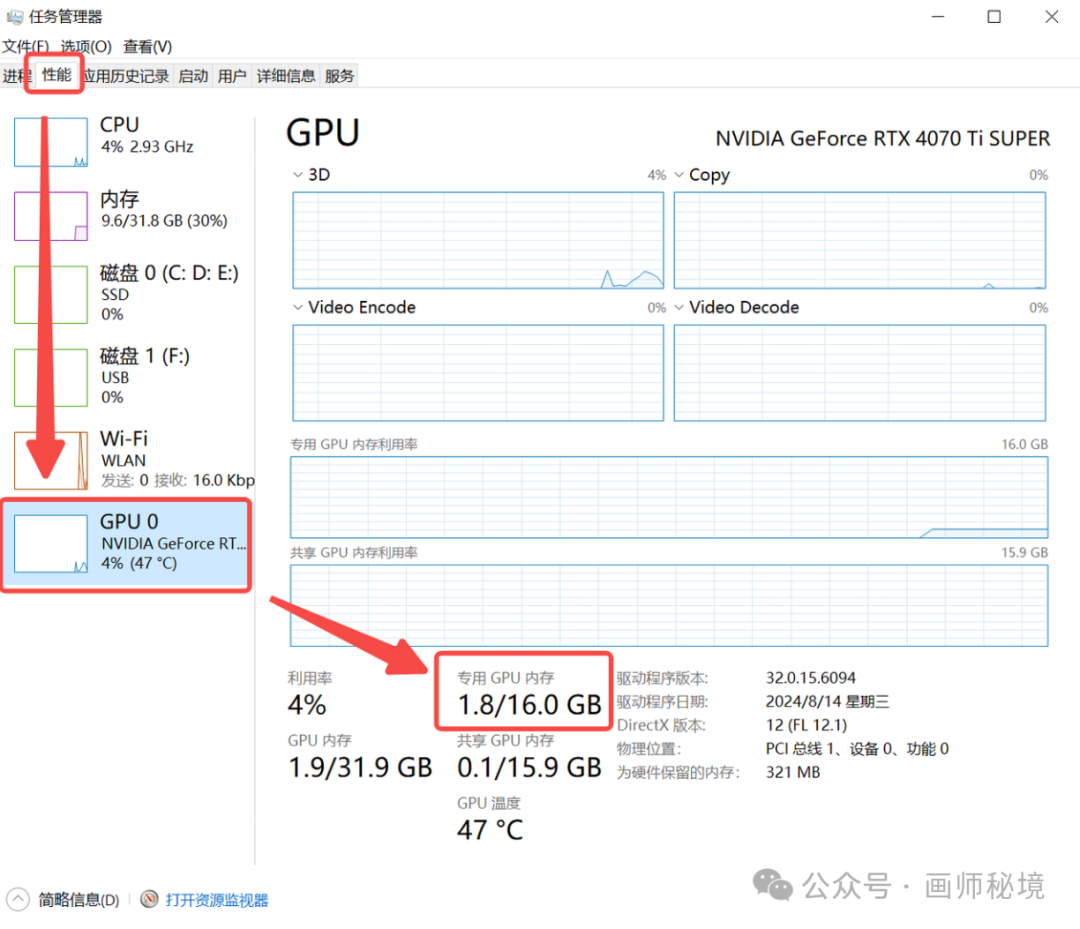
Task: Click the Video Encode usage graph
Action: [478, 373]
